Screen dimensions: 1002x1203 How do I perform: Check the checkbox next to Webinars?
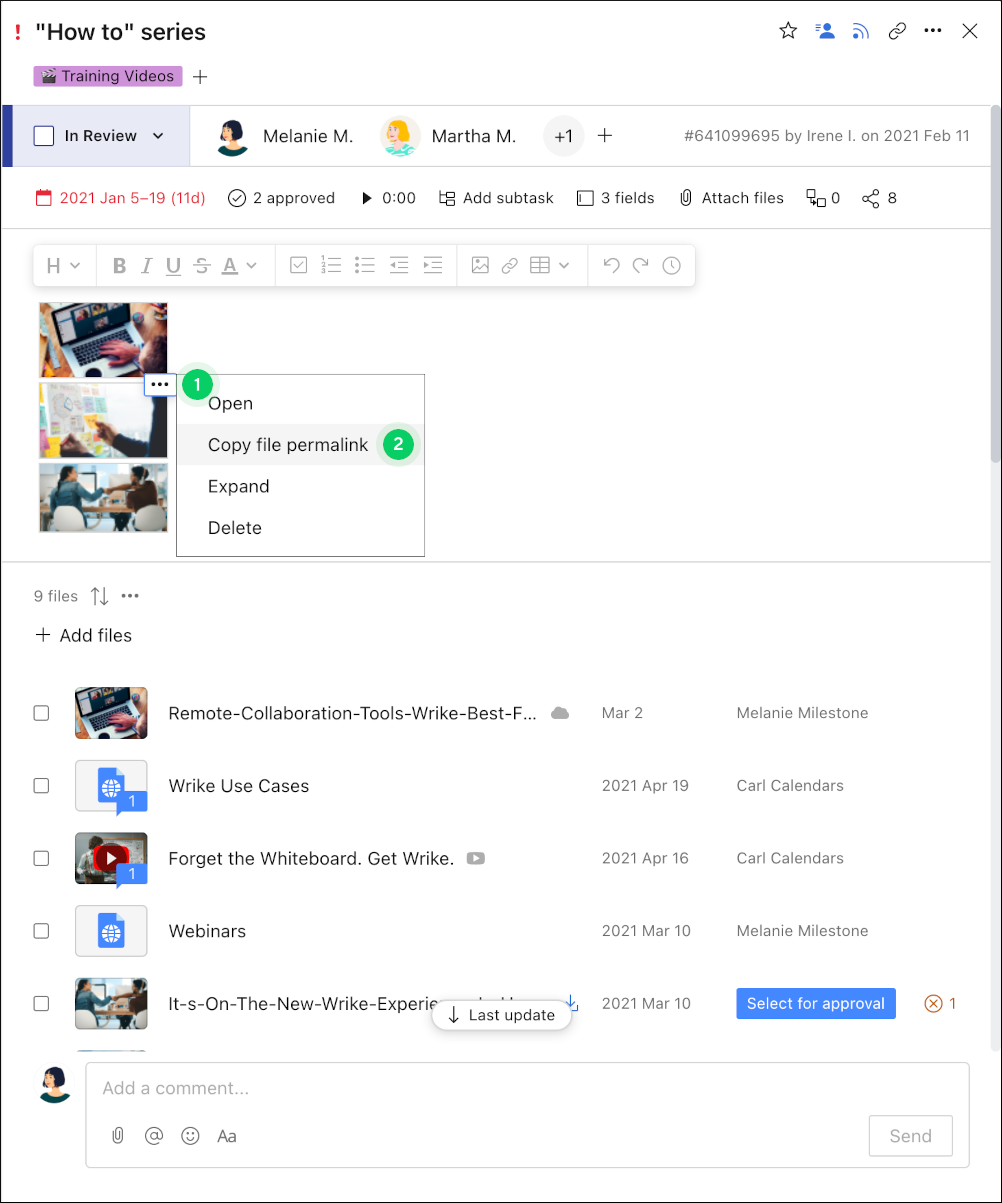pos(41,931)
